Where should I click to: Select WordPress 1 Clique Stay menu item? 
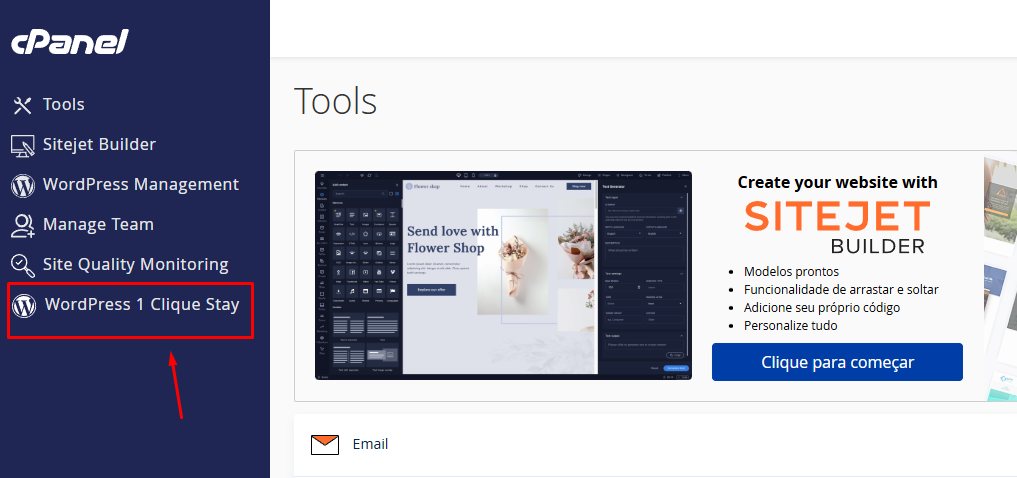coord(142,305)
